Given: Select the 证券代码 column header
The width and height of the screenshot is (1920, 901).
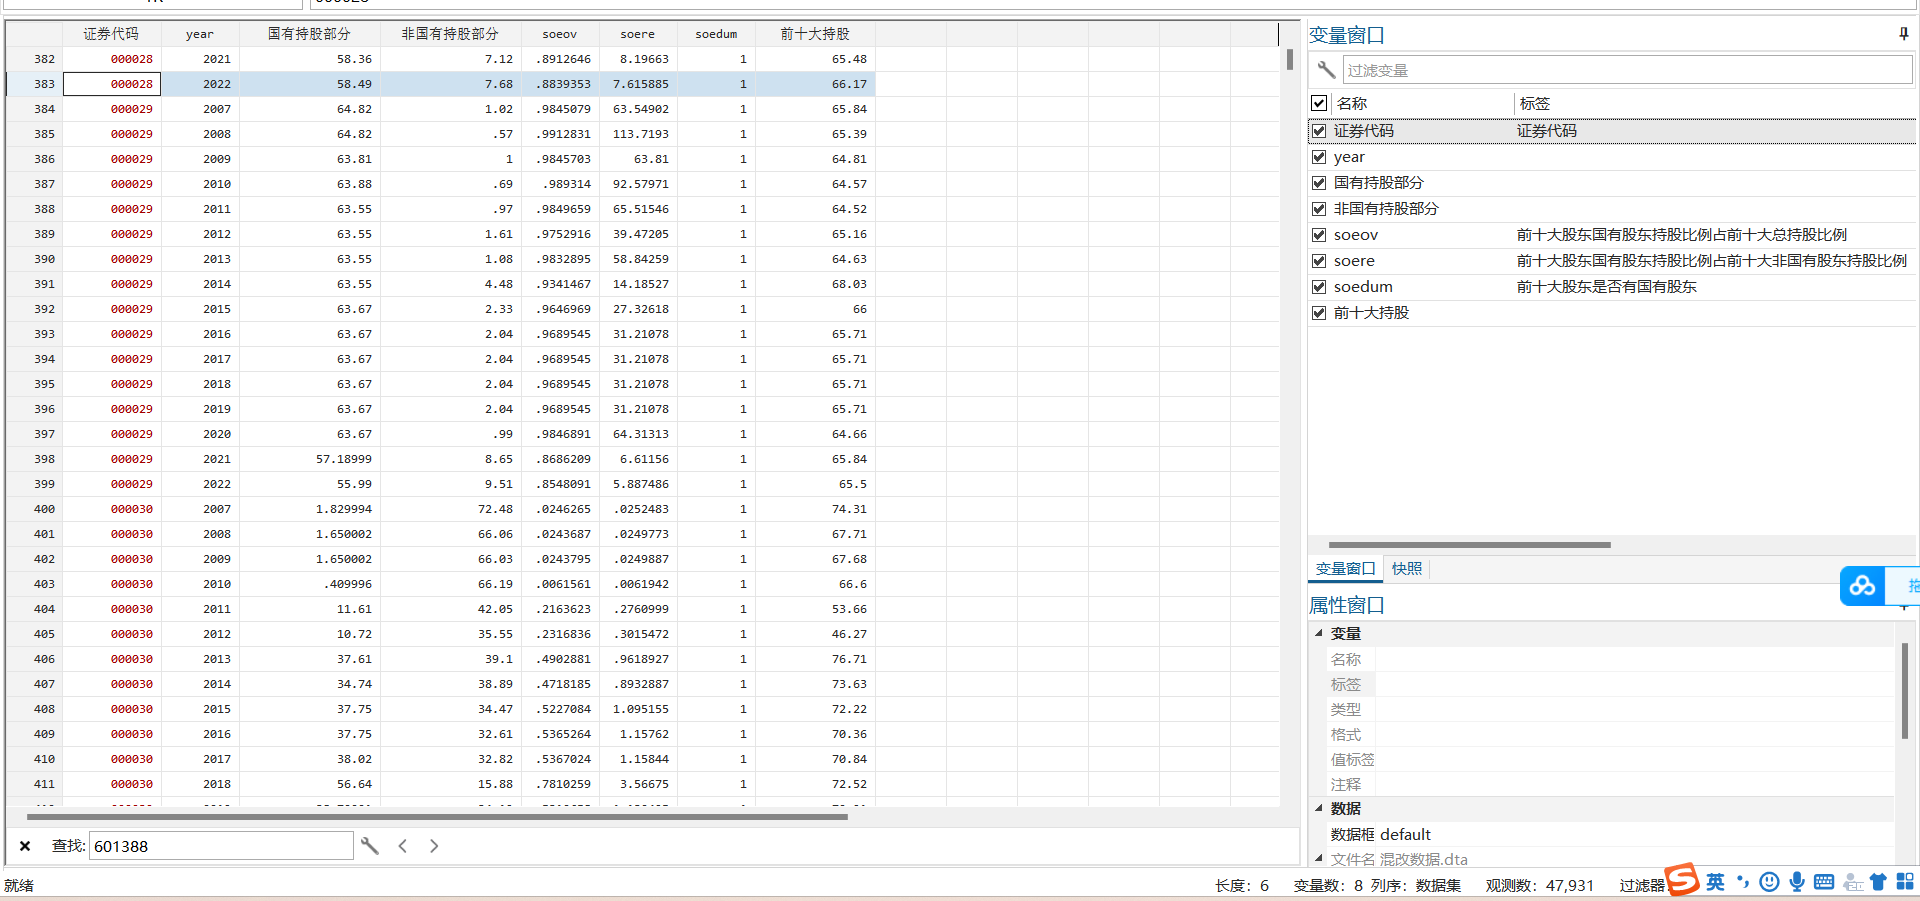Looking at the screenshot, I should tap(111, 34).
